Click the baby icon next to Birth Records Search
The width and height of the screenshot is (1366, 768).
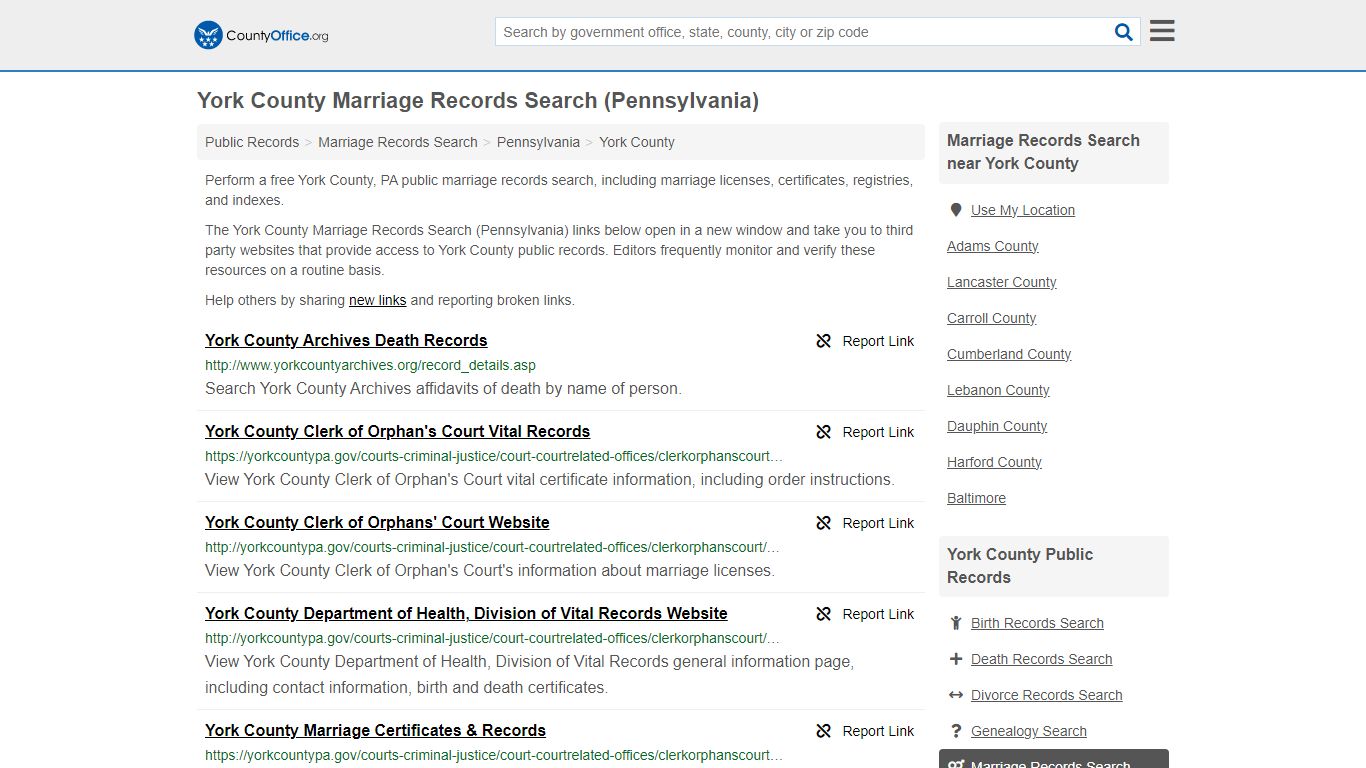click(x=956, y=623)
